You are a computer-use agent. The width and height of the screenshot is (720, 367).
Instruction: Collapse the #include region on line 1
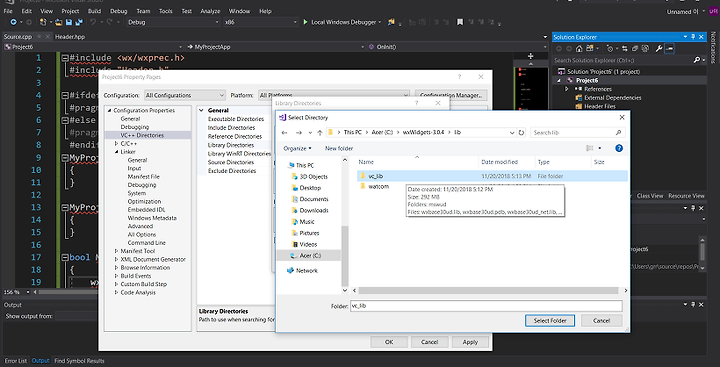(65, 58)
